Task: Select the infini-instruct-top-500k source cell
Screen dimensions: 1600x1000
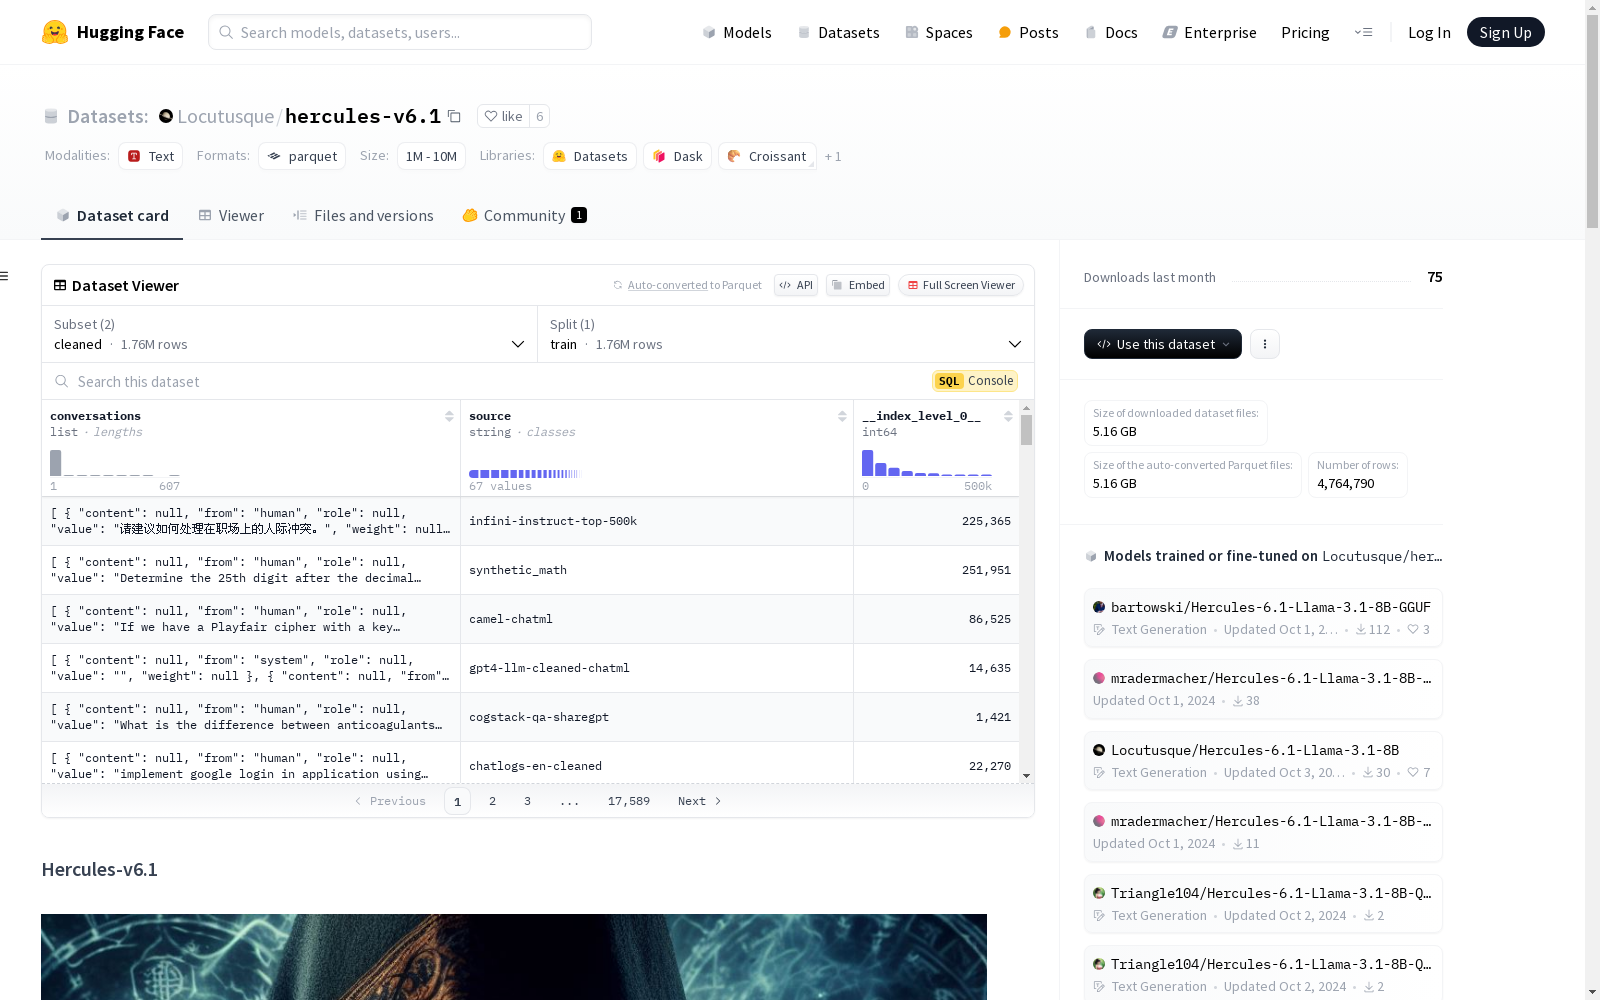Action: [x=657, y=521]
